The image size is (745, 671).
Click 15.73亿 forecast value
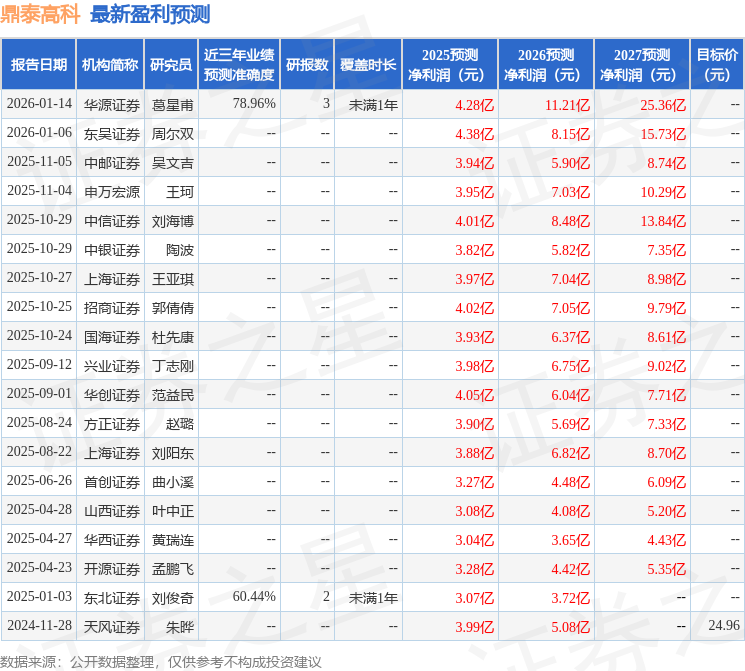pyautogui.click(x=663, y=134)
